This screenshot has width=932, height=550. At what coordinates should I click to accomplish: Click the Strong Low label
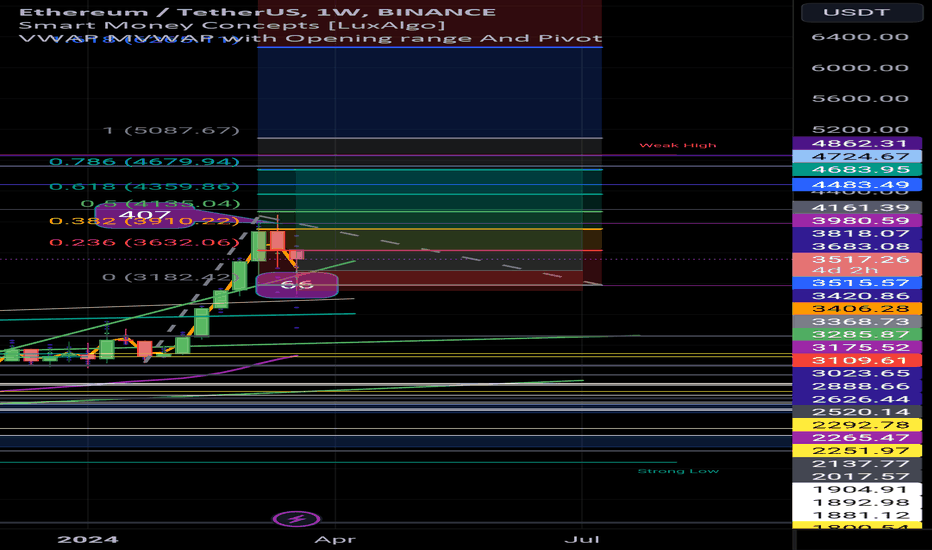pos(678,471)
